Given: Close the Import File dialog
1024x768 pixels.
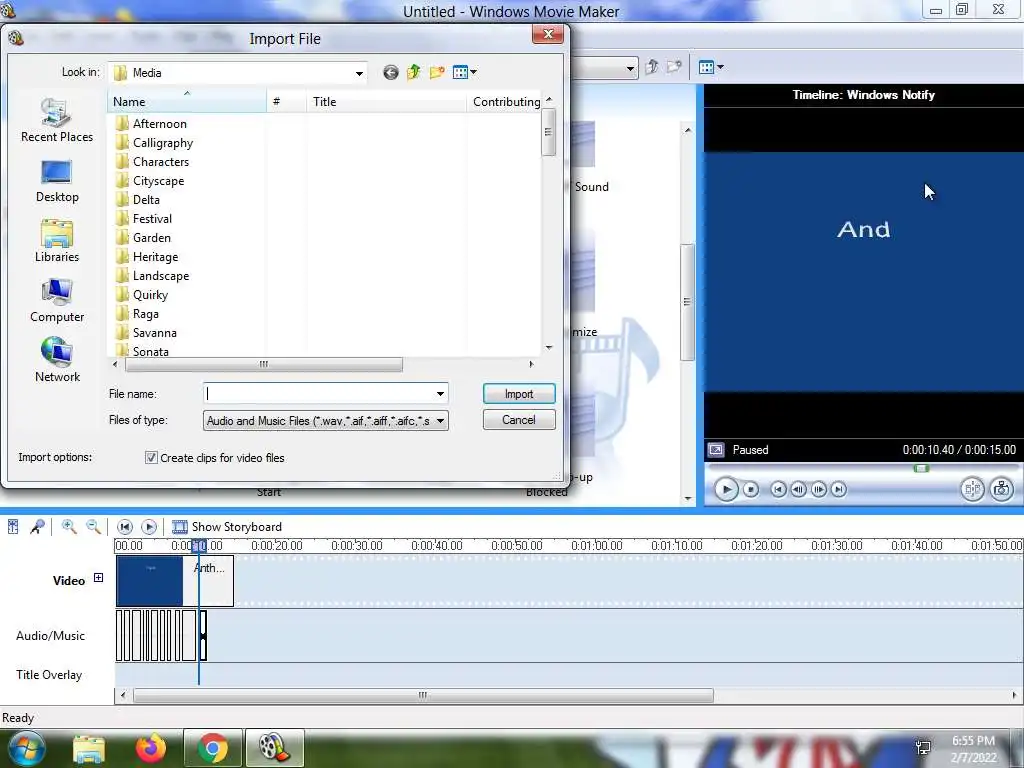Looking at the screenshot, I should 548,34.
